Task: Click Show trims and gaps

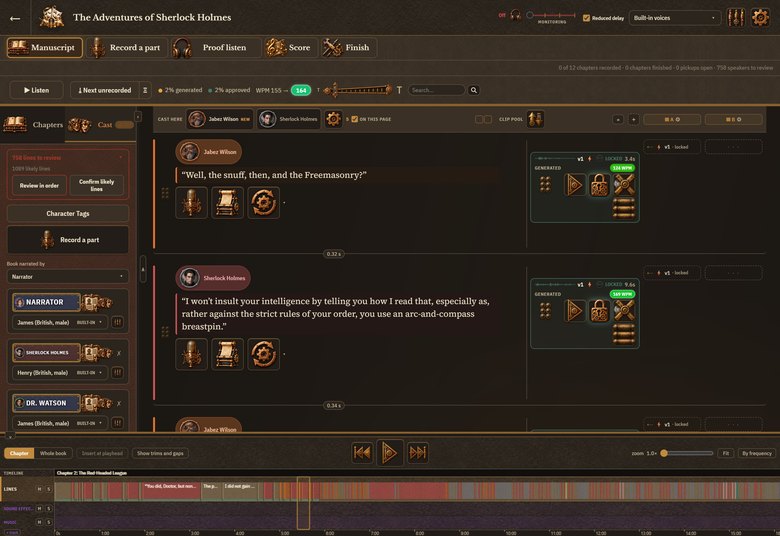Action: click(160, 453)
